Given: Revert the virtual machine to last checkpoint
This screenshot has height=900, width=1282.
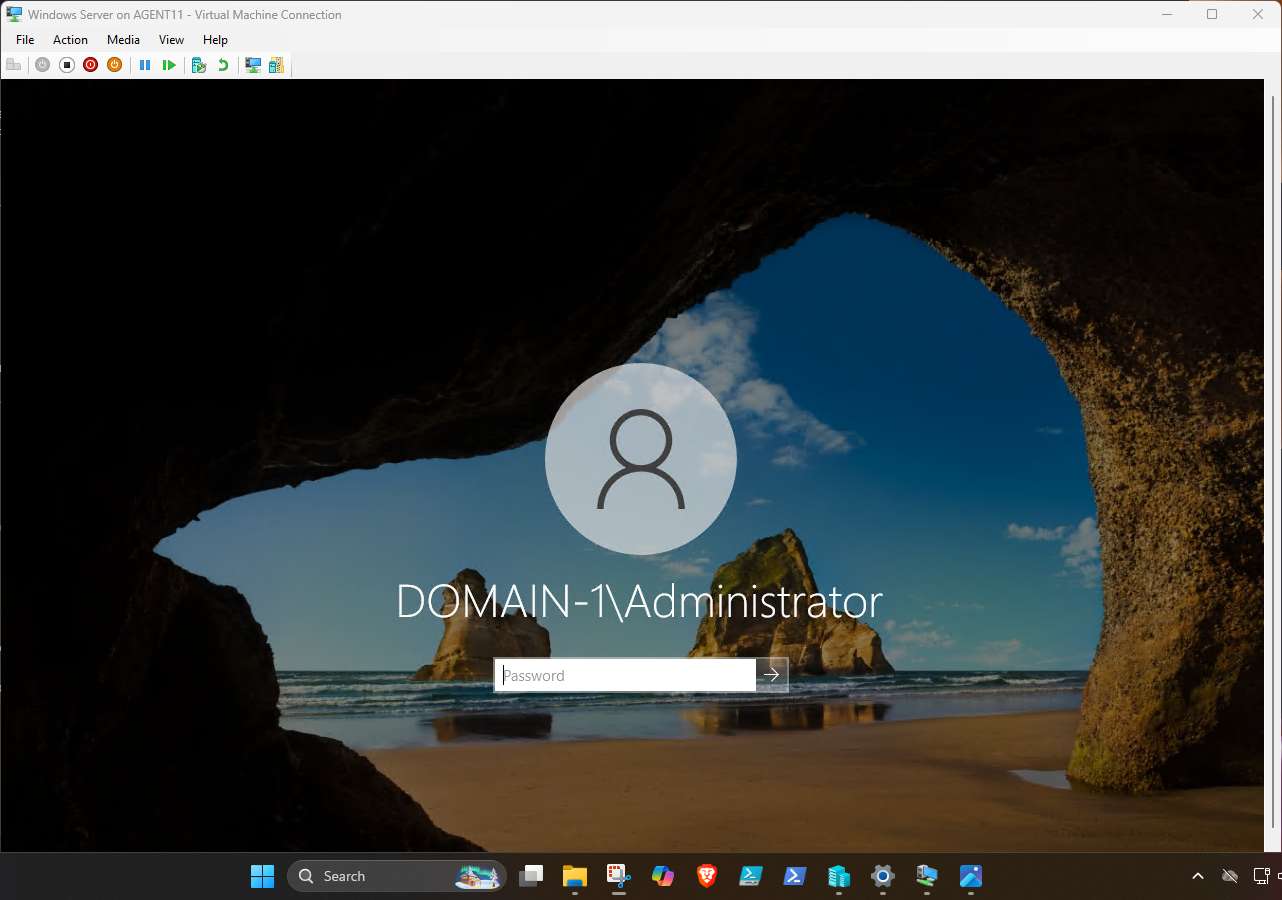Looking at the screenshot, I should click(222, 64).
